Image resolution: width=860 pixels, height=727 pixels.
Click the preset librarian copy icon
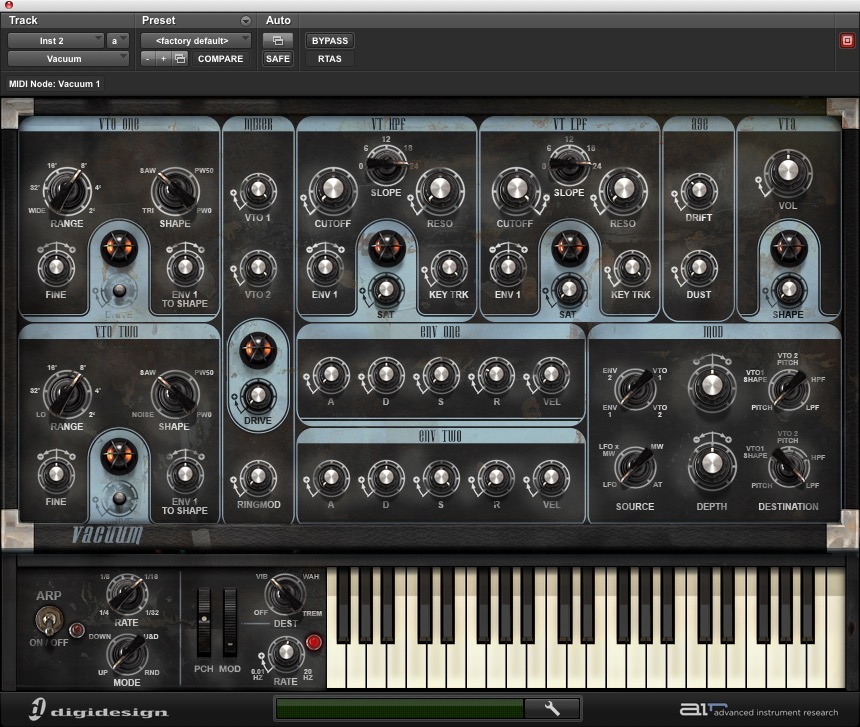tap(180, 59)
